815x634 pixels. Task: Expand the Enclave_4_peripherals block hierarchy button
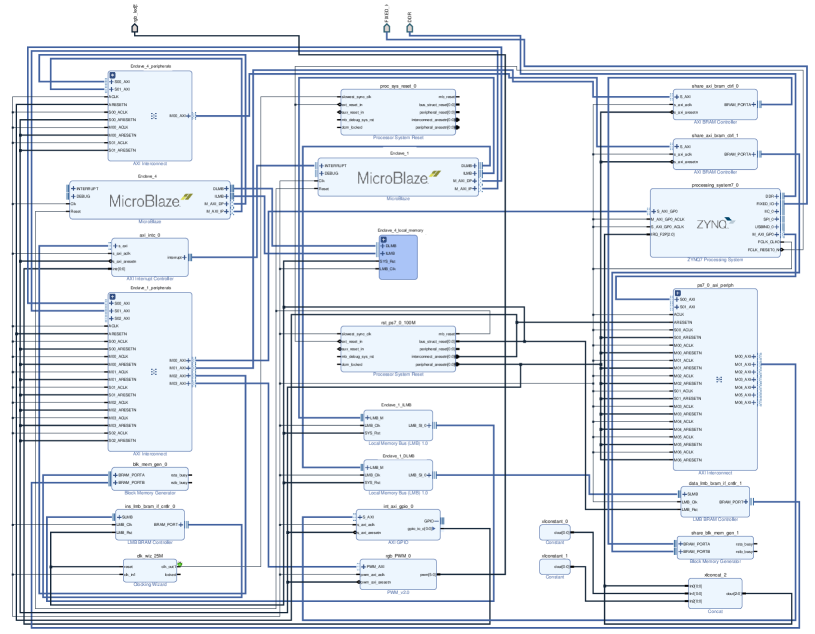tap(112, 75)
